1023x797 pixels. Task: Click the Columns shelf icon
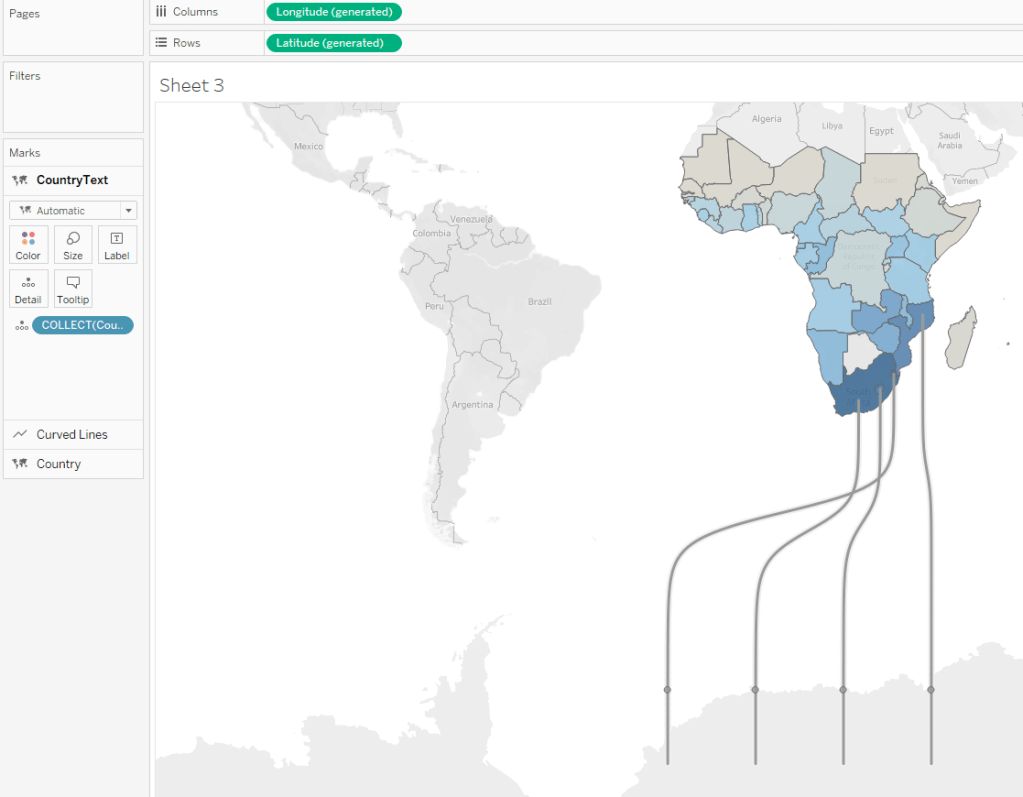pos(161,12)
